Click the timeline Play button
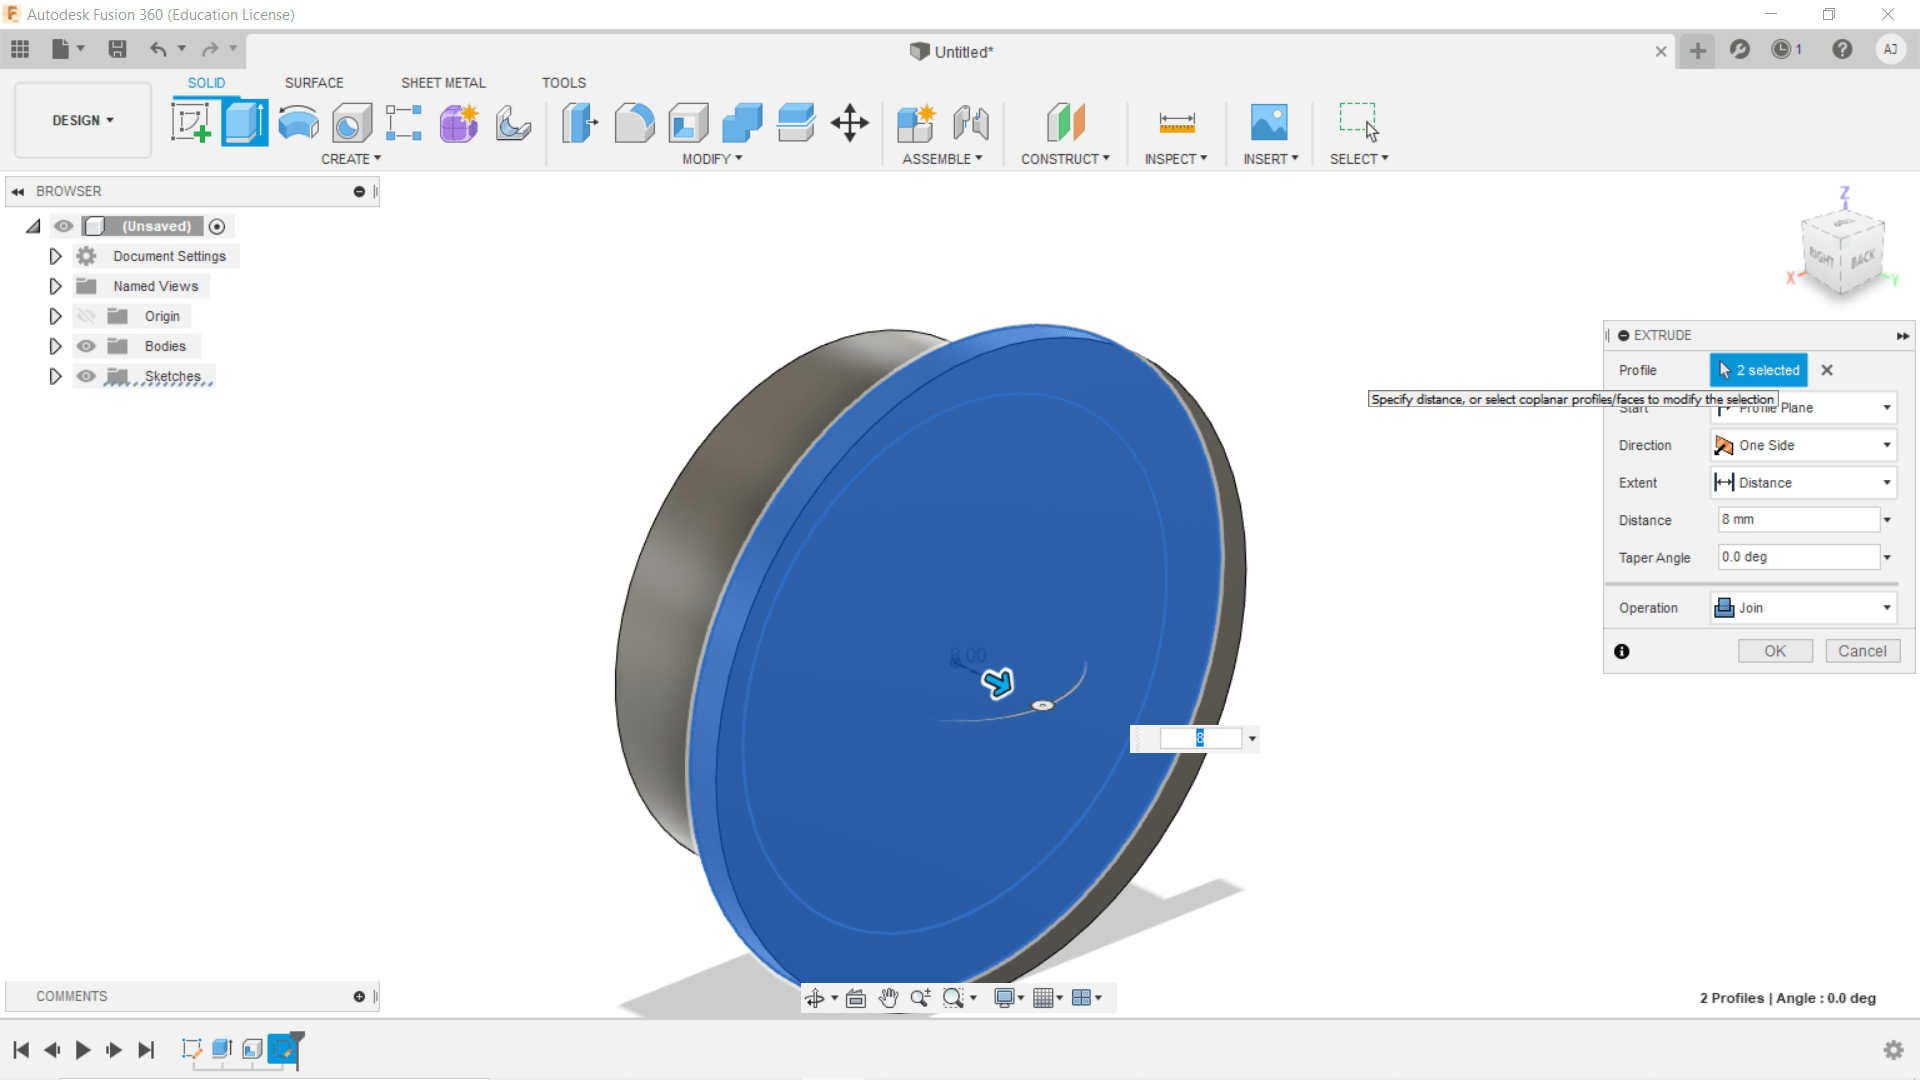1920x1080 pixels. [x=83, y=1049]
